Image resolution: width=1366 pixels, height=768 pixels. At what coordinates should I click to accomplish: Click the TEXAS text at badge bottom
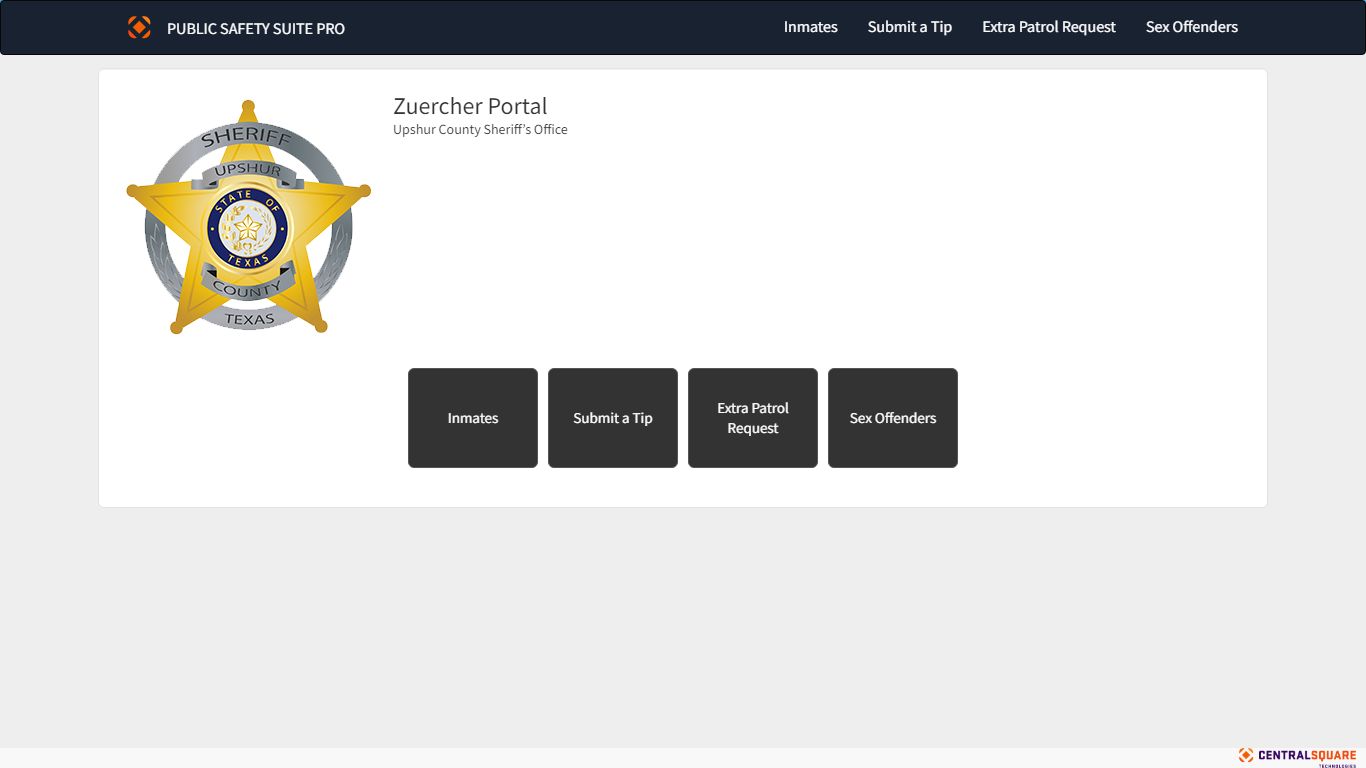click(x=249, y=319)
